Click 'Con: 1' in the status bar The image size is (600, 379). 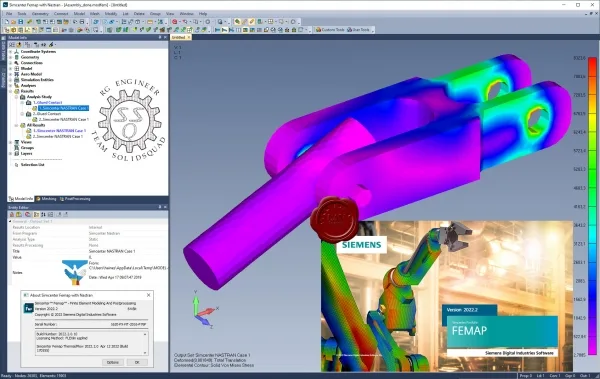click(x=555, y=376)
